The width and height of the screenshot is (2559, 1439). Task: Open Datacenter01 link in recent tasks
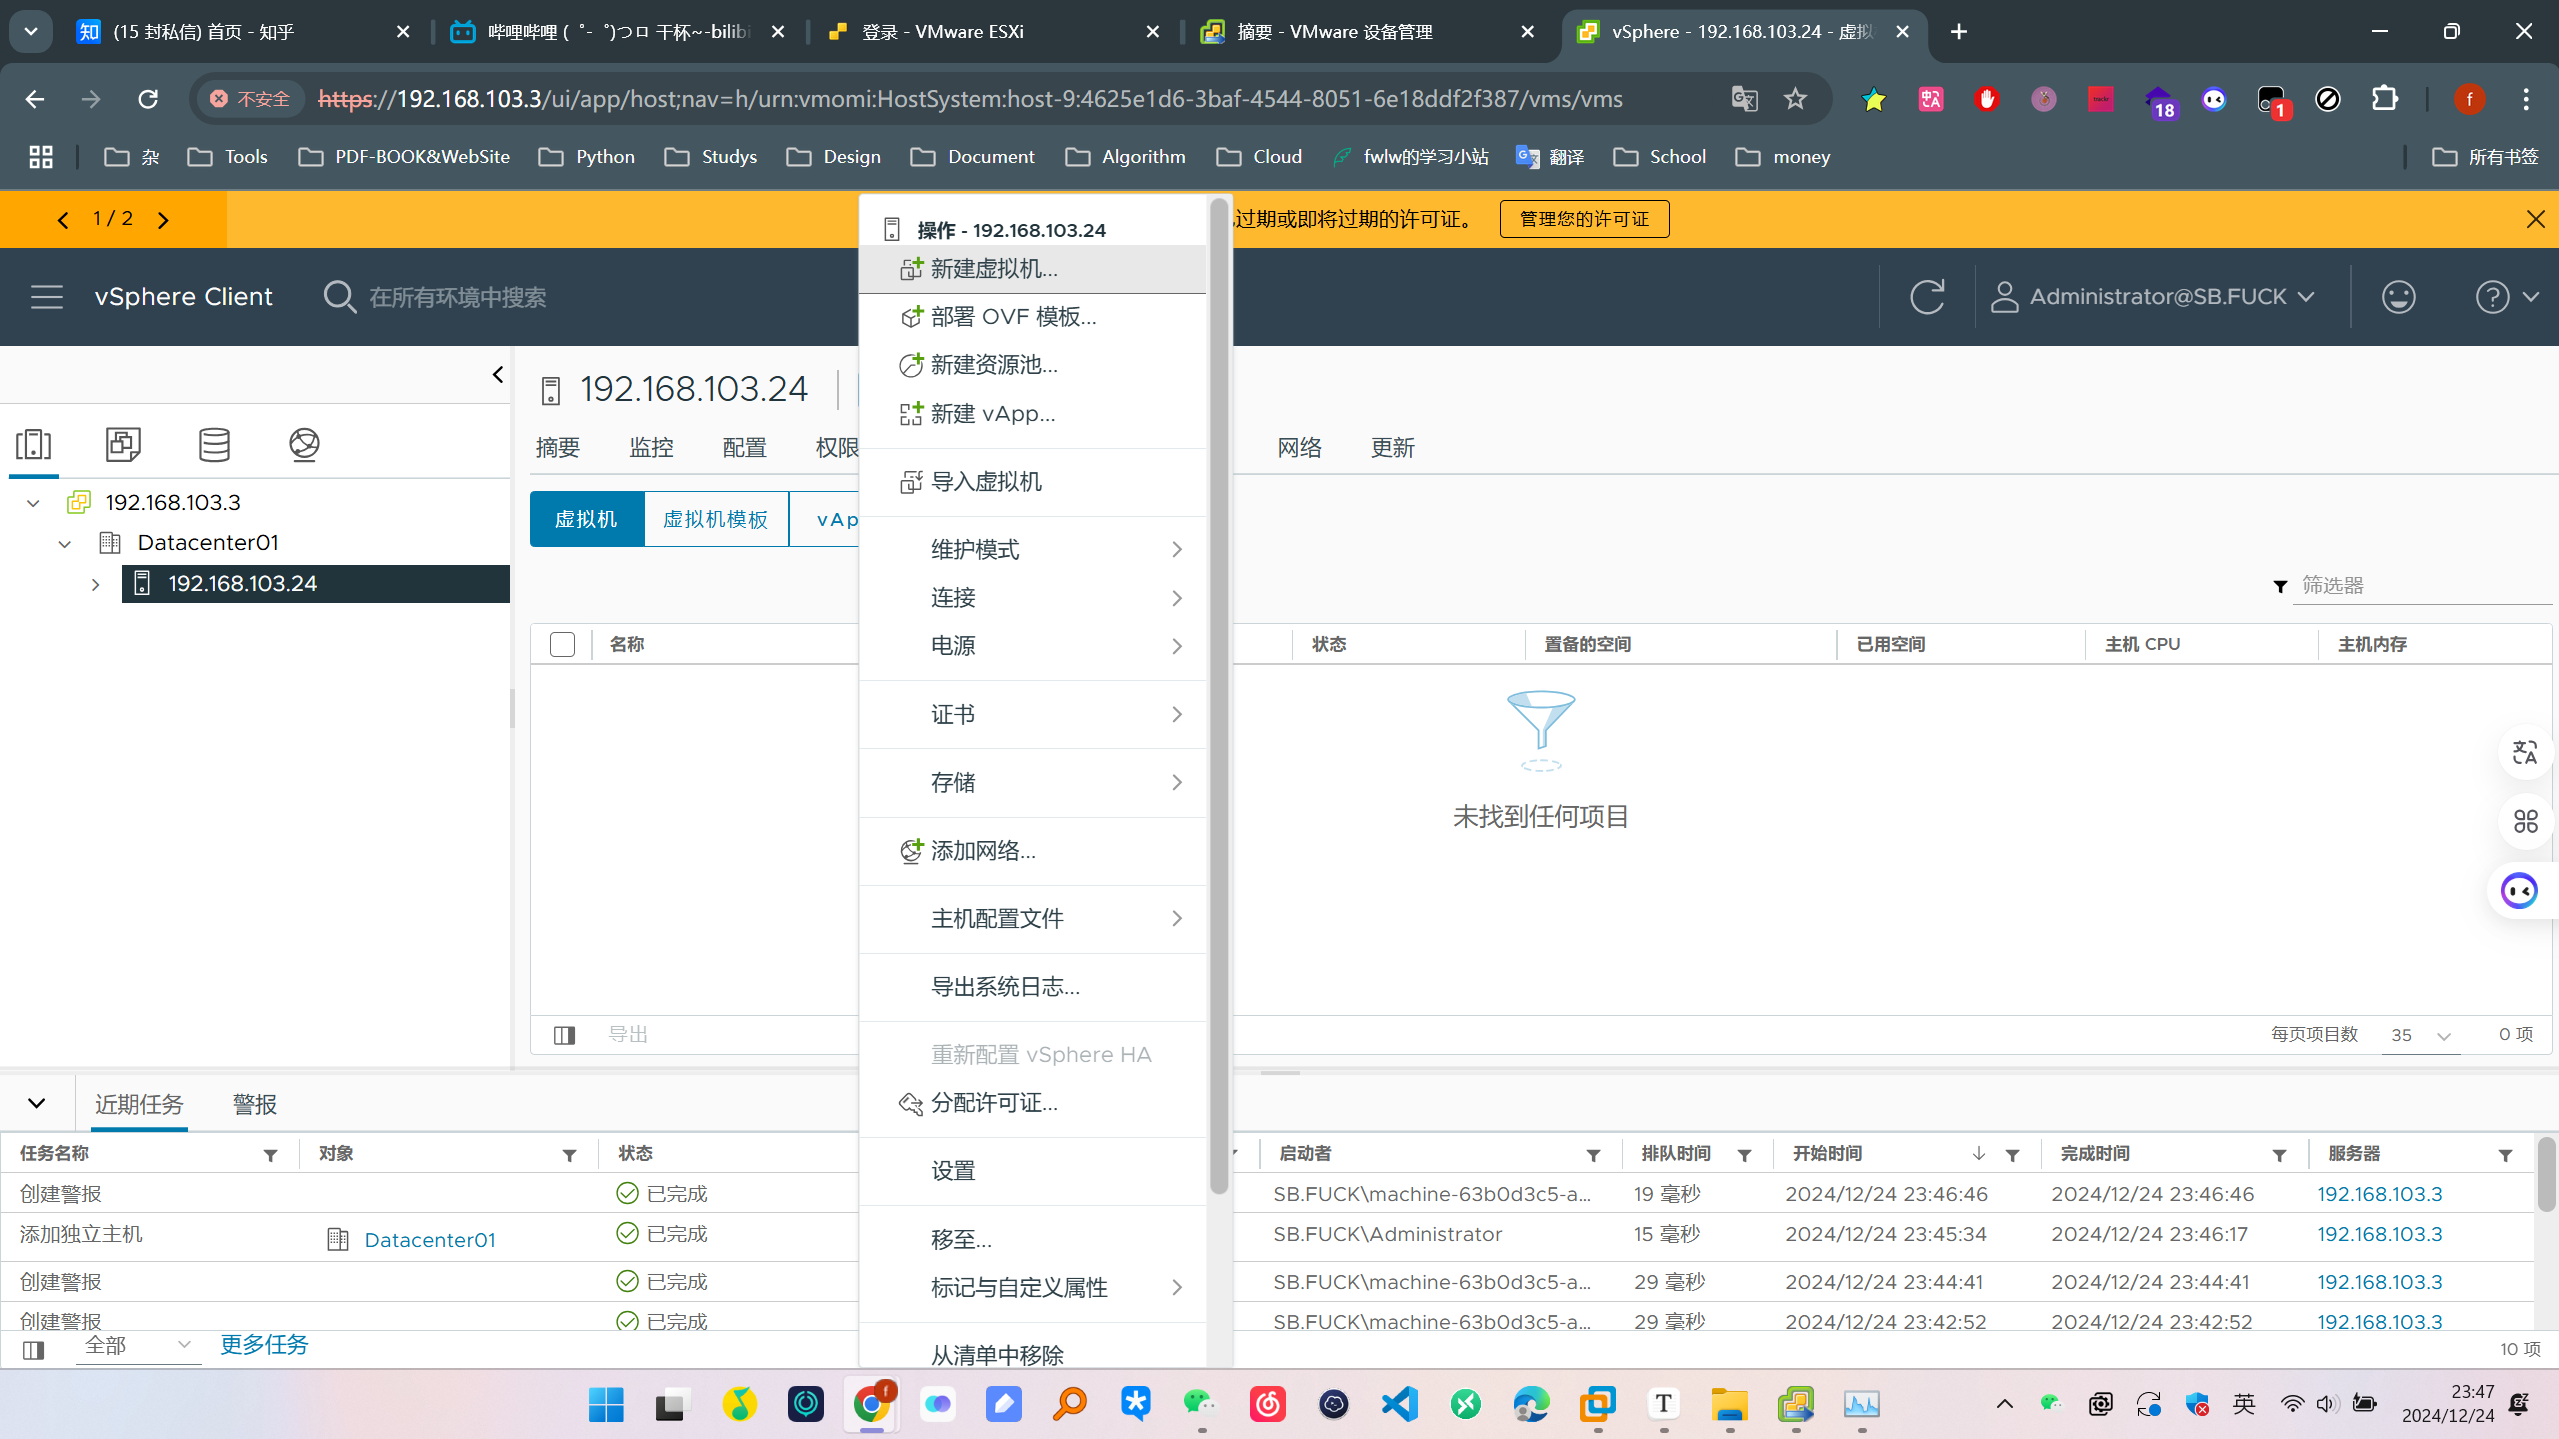430,1240
